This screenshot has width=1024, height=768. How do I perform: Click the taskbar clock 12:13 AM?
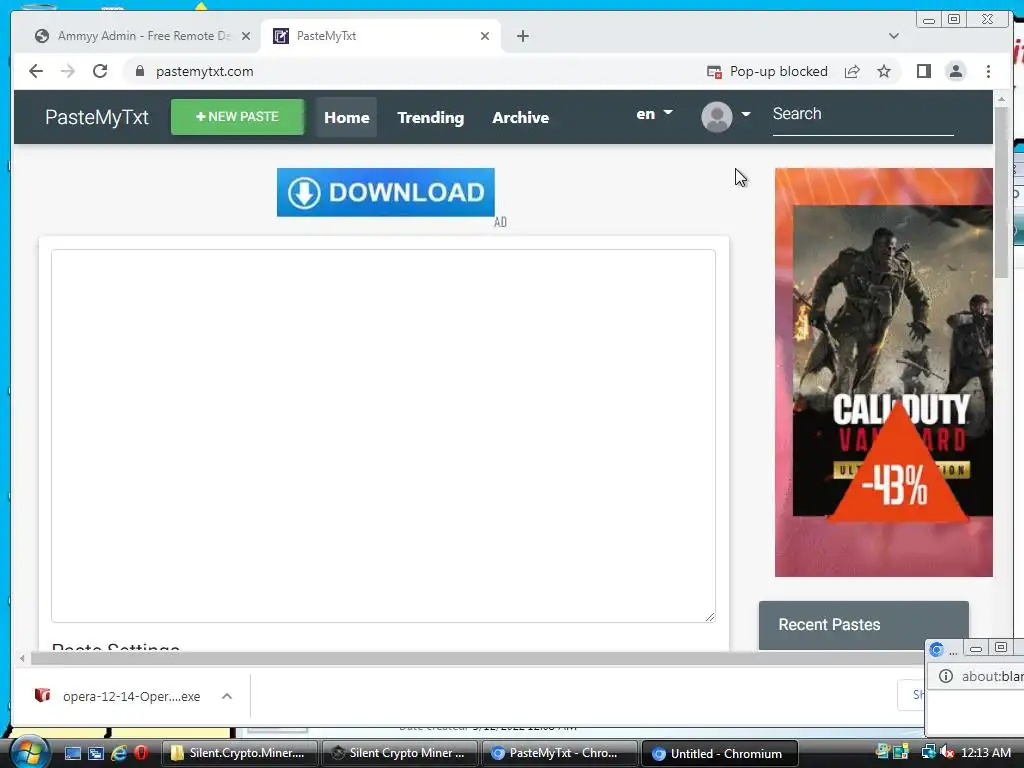coord(986,753)
